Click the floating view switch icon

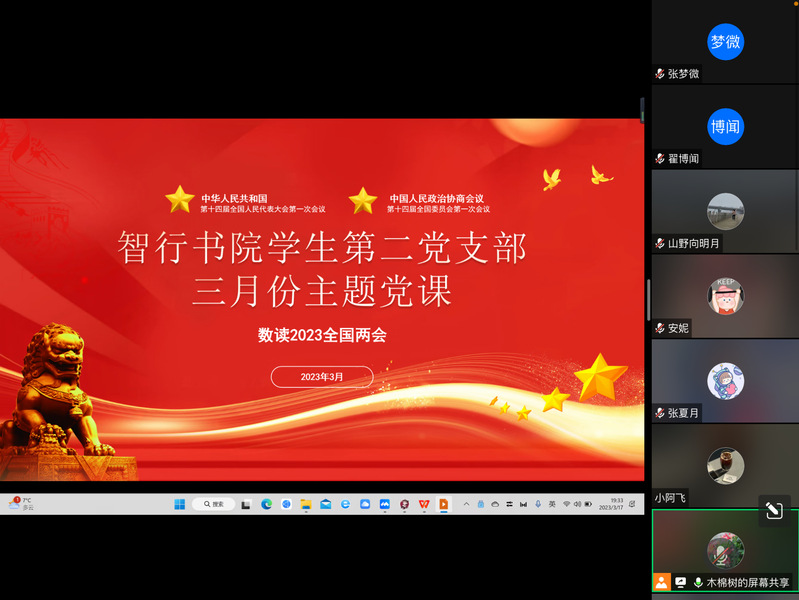[773, 510]
